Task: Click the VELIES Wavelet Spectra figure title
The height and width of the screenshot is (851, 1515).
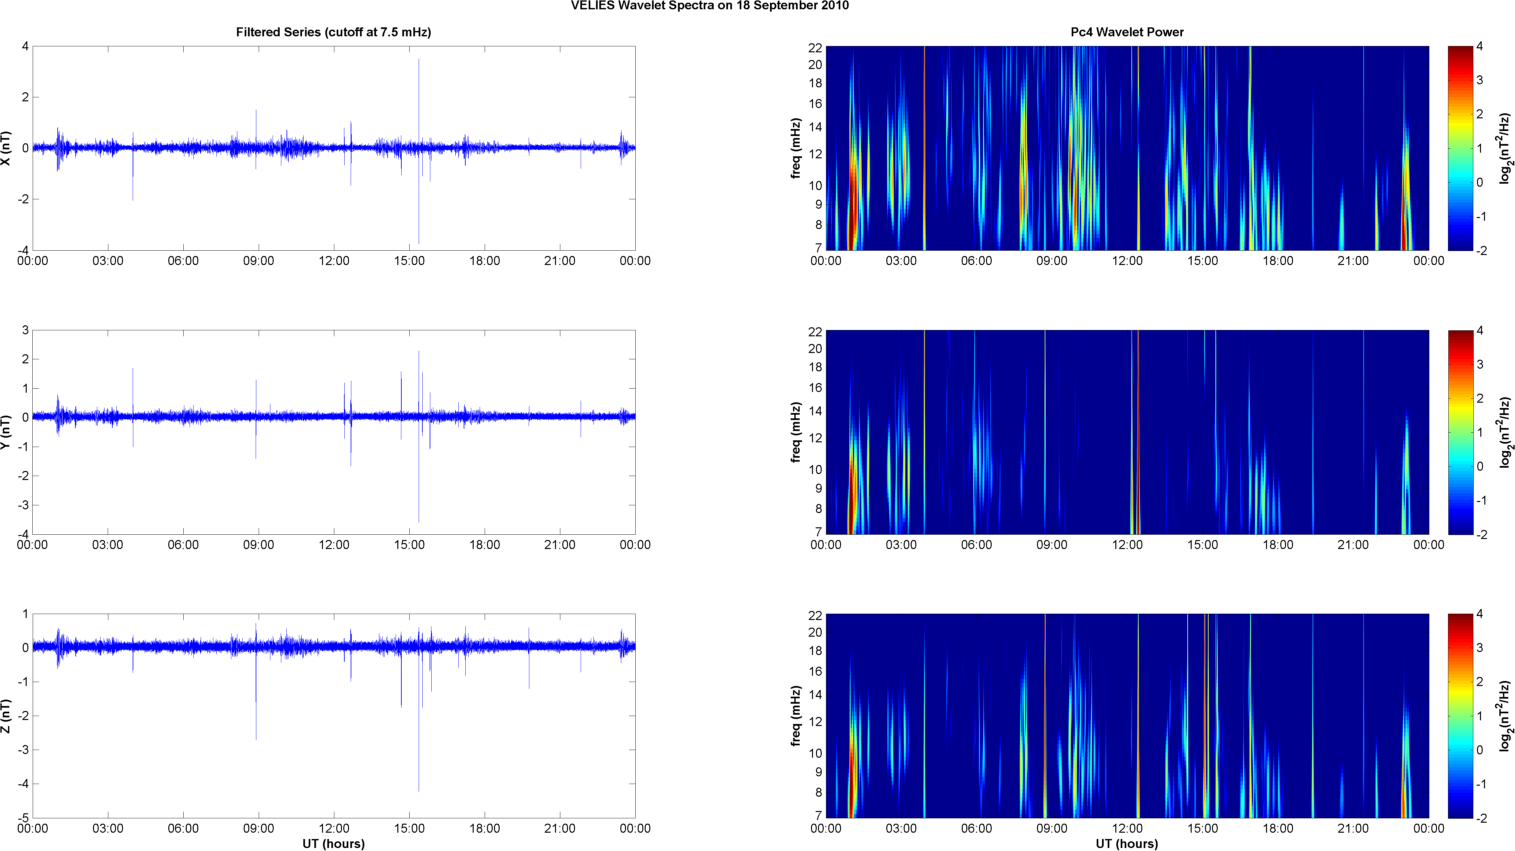Action: 709,6
